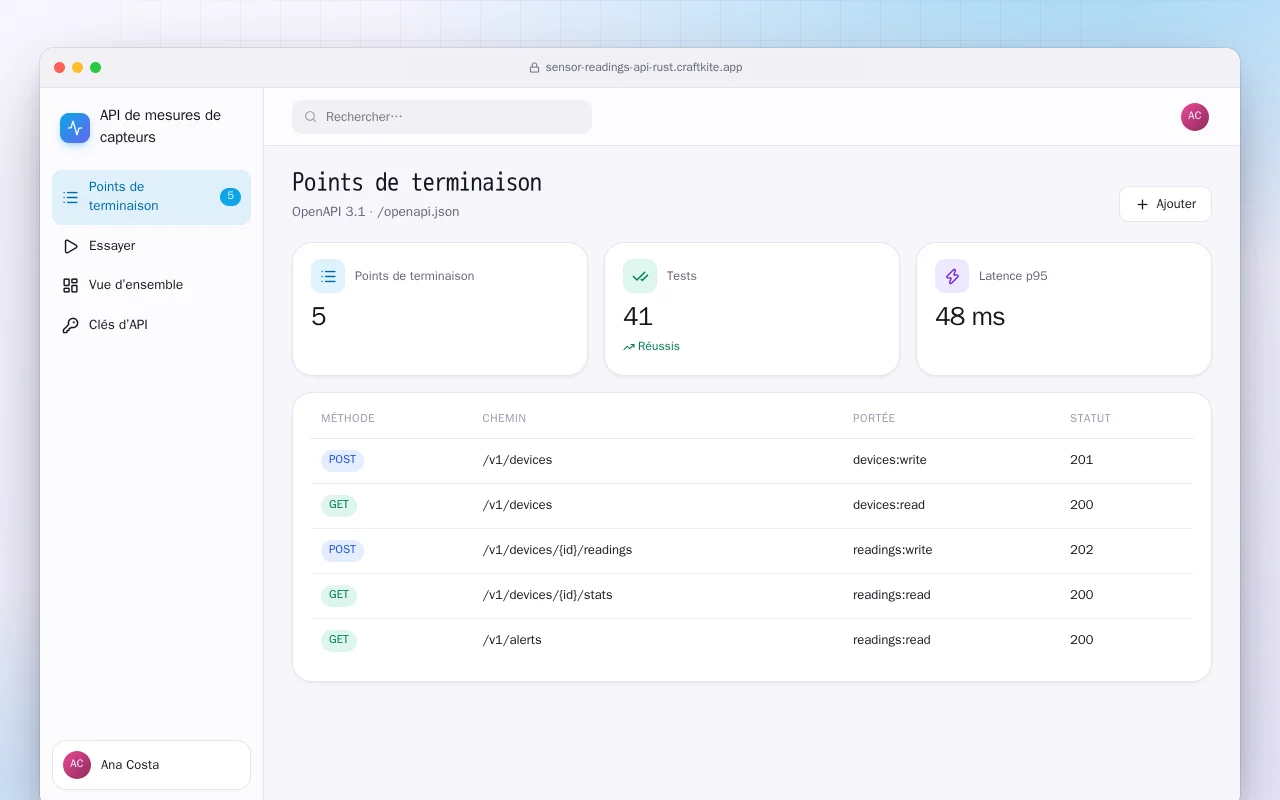The height and width of the screenshot is (800, 1280).
Task: Click the POST badge for /v1/devices
Action: pos(342,460)
